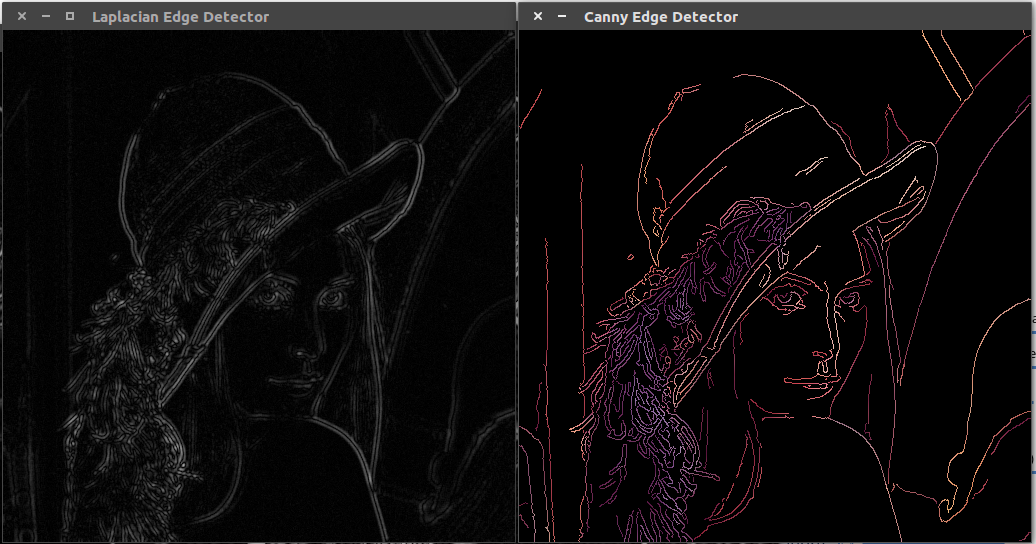Viewport: 1036px width, 544px height.
Task: Maximize the Laplacian Edge Detector window
Action: [69, 16]
